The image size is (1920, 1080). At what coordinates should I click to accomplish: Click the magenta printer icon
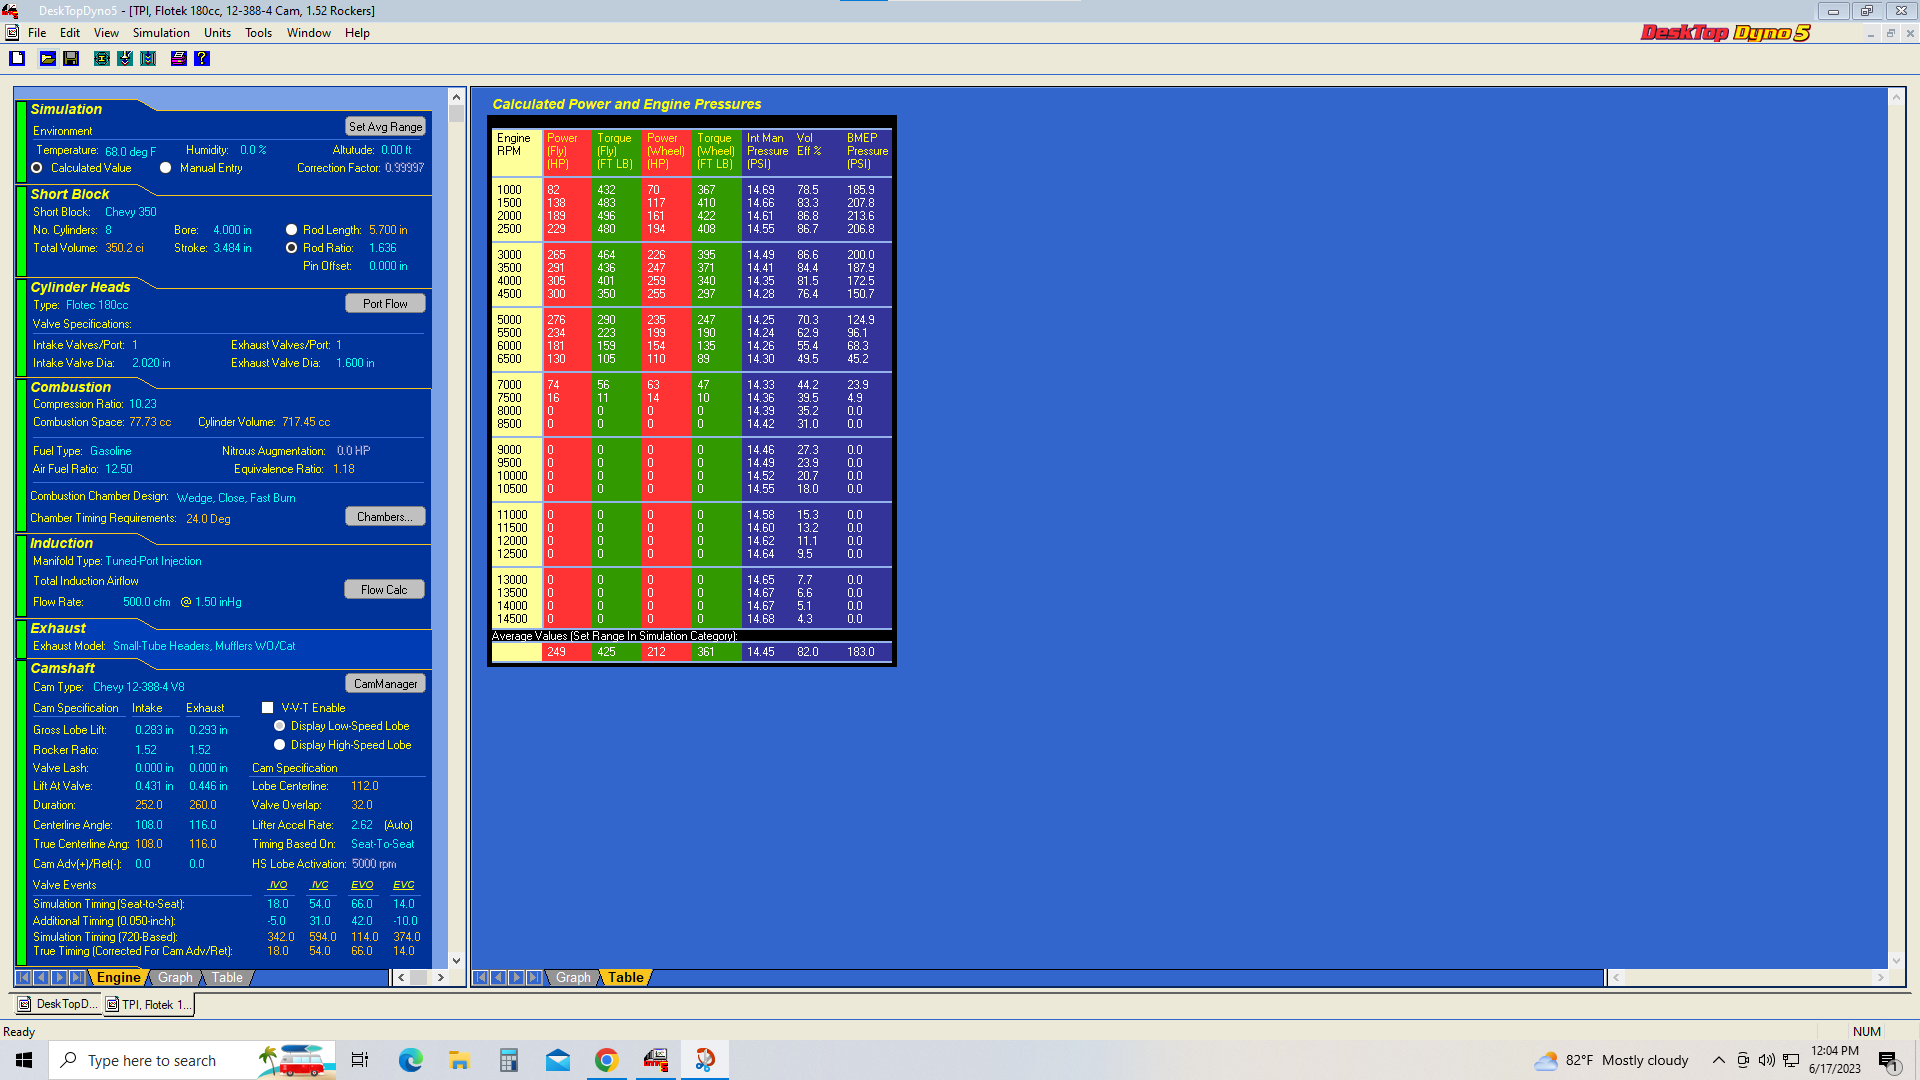(179, 59)
